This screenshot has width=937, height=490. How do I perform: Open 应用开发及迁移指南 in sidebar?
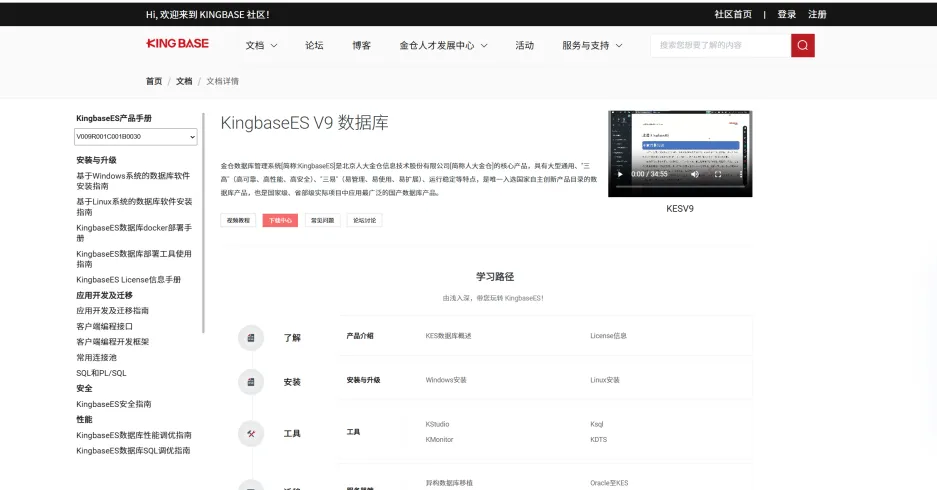pyautogui.click(x=112, y=311)
